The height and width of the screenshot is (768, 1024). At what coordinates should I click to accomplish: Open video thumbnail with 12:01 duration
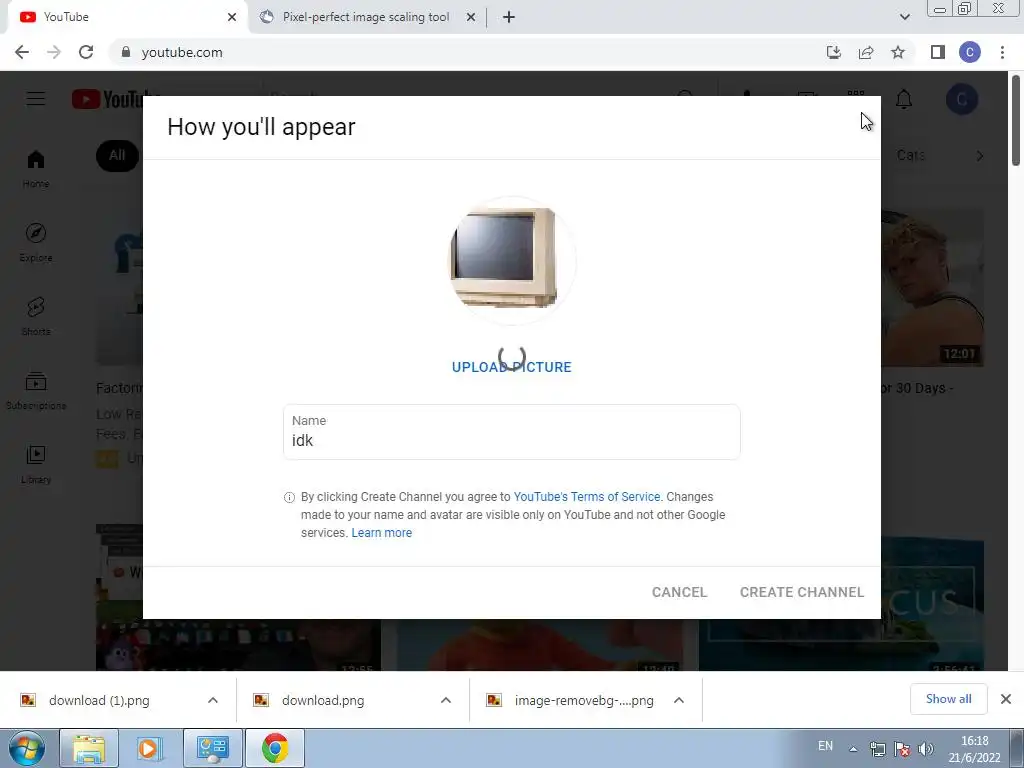pos(933,287)
